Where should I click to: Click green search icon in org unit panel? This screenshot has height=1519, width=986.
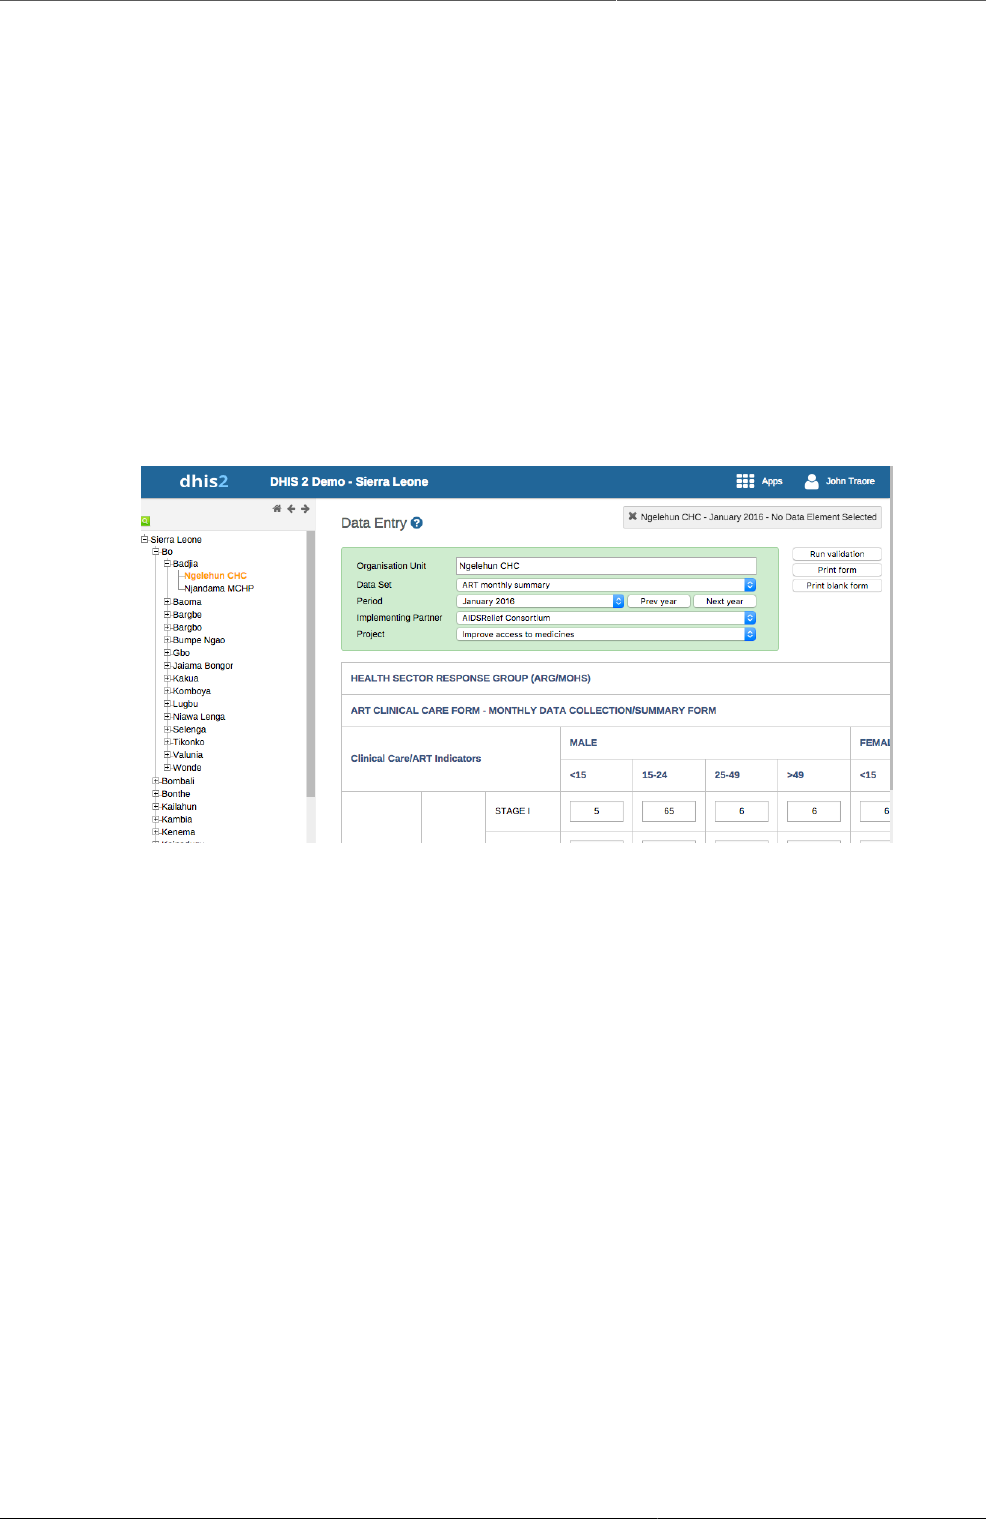(145, 521)
